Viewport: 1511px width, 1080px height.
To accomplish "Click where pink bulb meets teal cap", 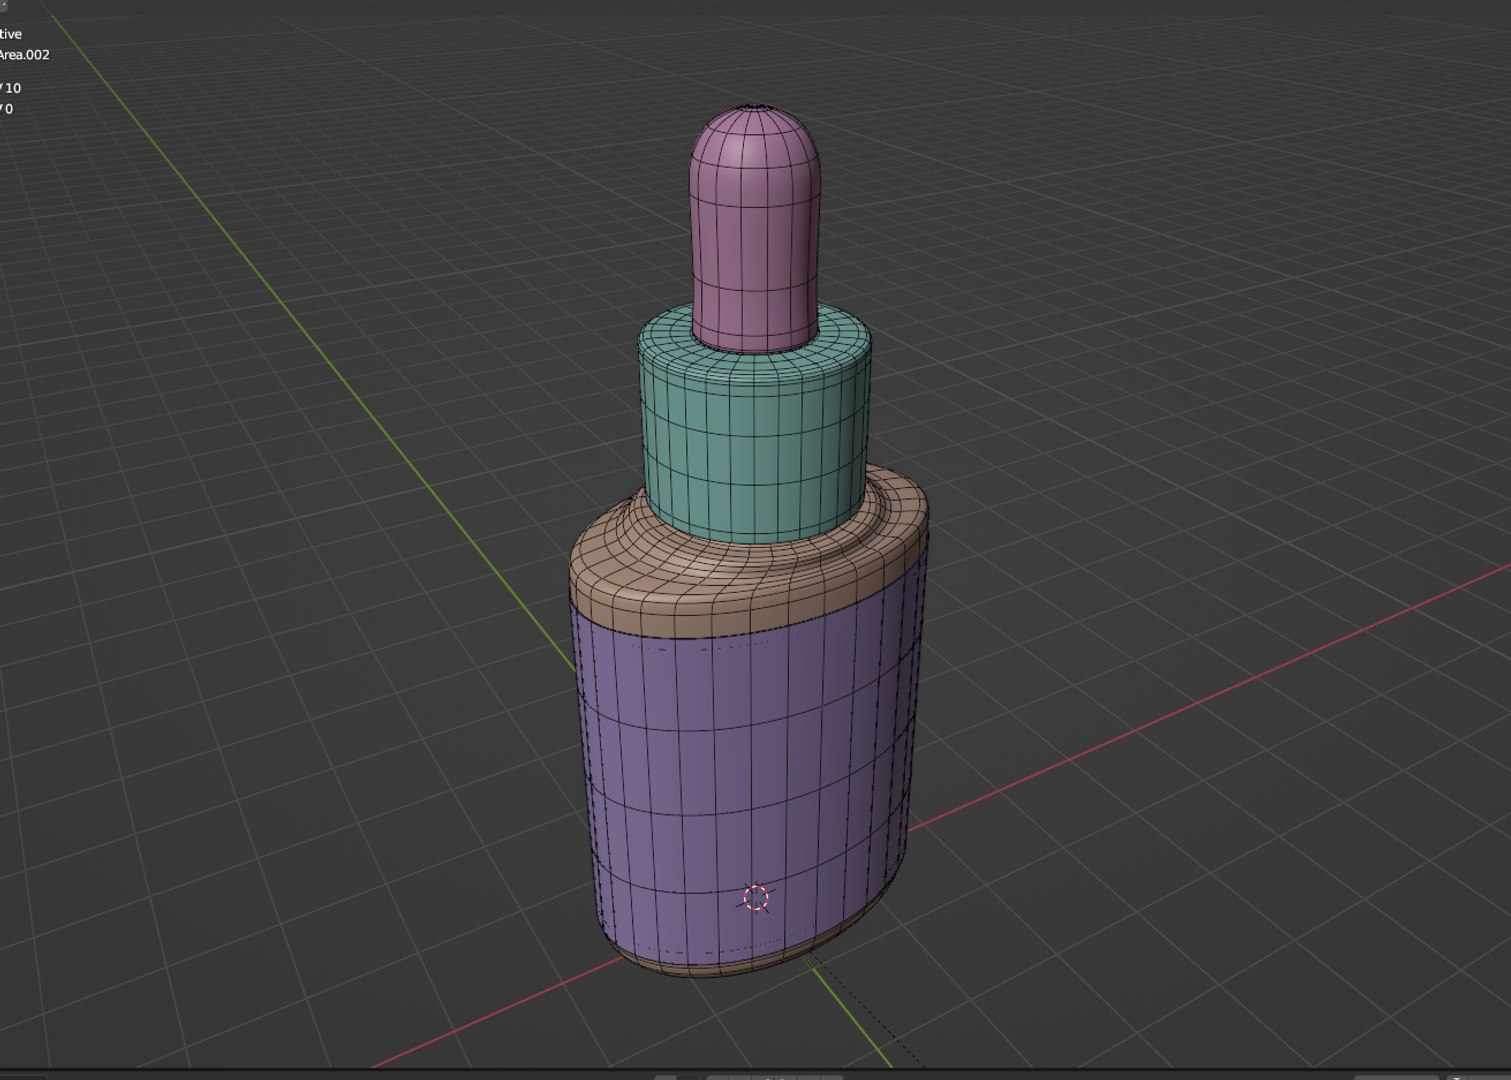I will tap(755, 347).
